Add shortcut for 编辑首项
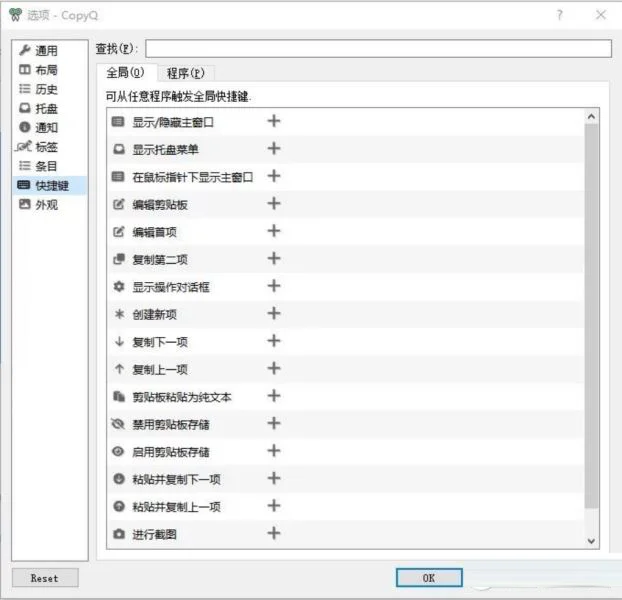Image resolution: width=622 pixels, height=600 pixels. 274,231
